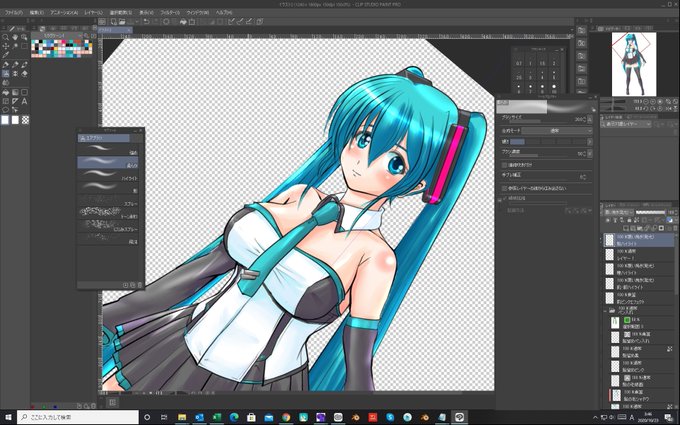The width and height of the screenshot is (680, 425).
Task: Open Chrome from the taskbar
Action: pyautogui.click(x=286, y=417)
